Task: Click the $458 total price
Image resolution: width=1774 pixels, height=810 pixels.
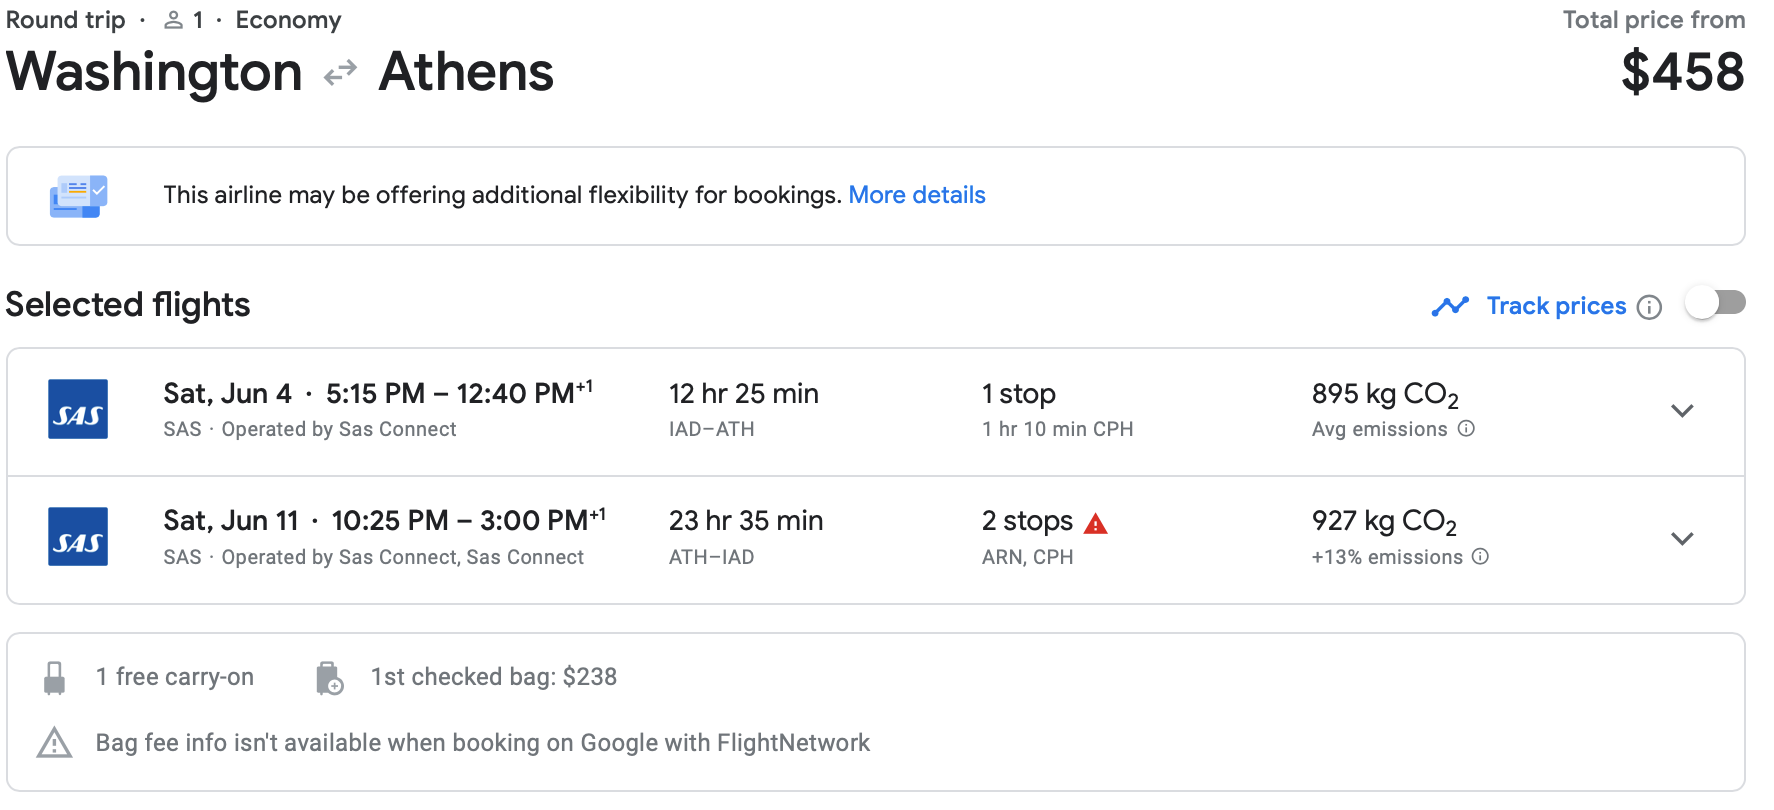Action: tap(1682, 73)
